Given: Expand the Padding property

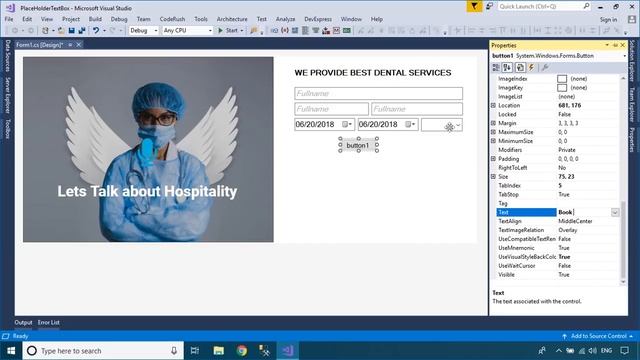Looking at the screenshot, I should (x=493, y=159).
